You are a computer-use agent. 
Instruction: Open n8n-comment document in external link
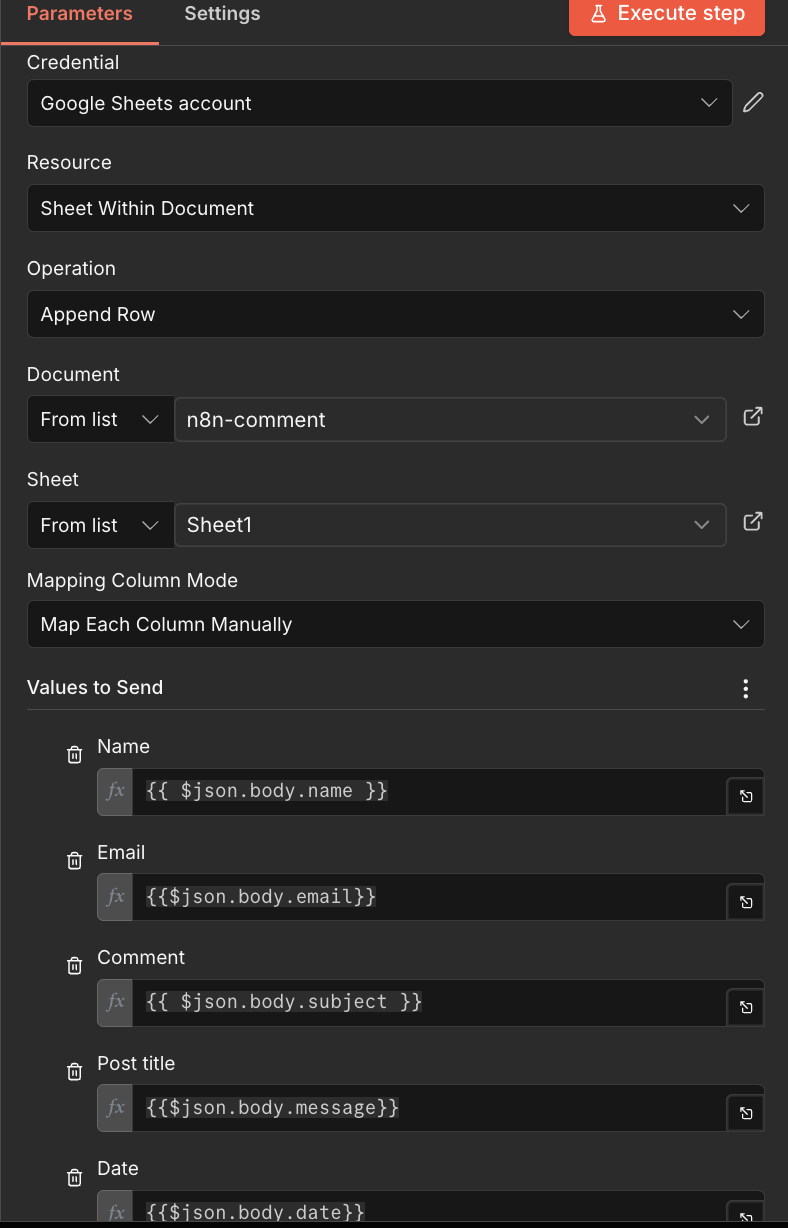753,417
